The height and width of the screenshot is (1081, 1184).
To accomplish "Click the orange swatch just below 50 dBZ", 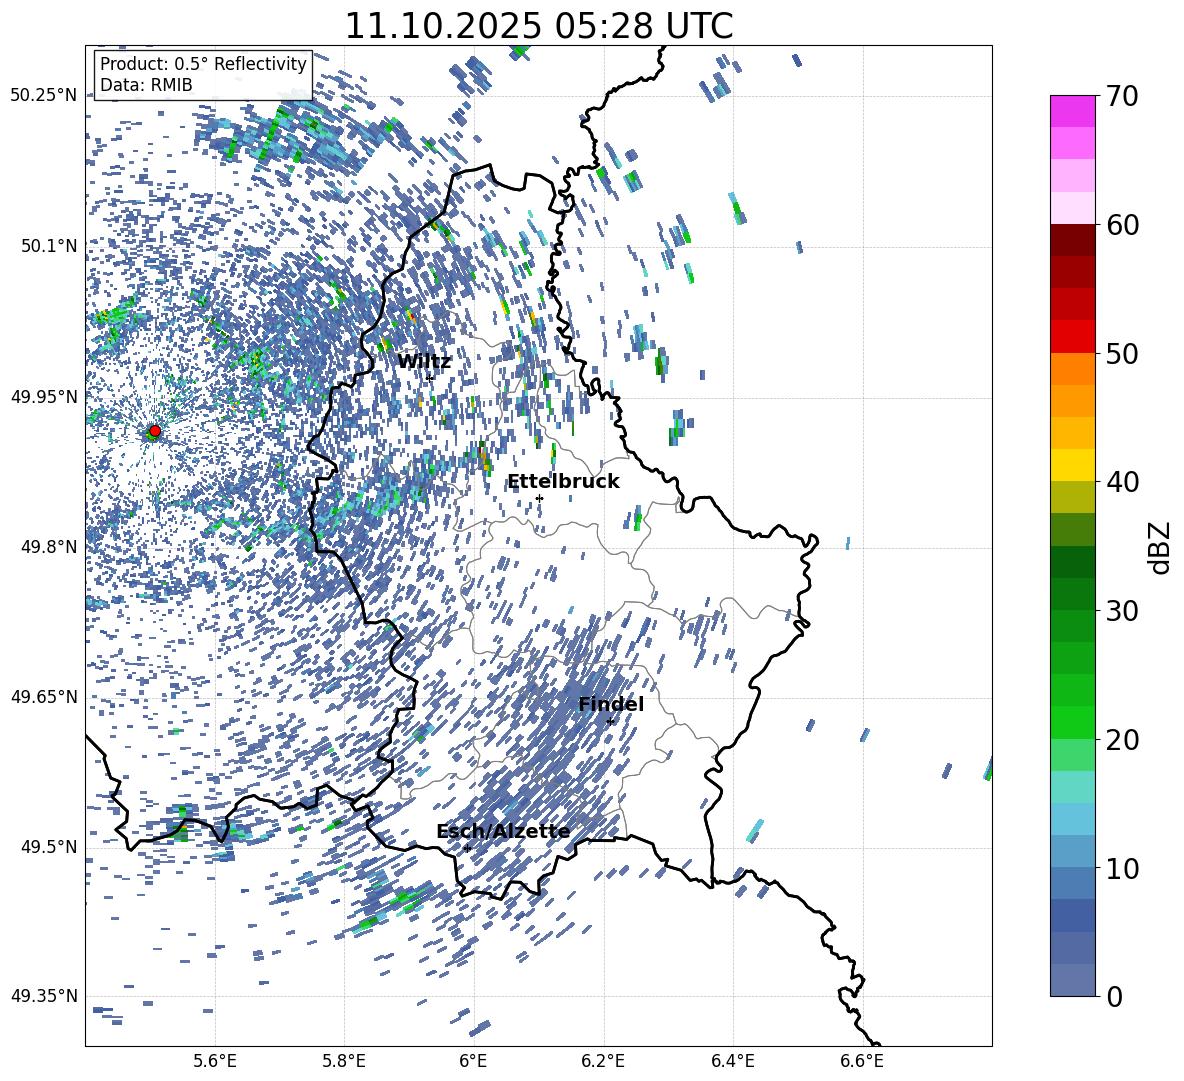I will coord(1072,369).
